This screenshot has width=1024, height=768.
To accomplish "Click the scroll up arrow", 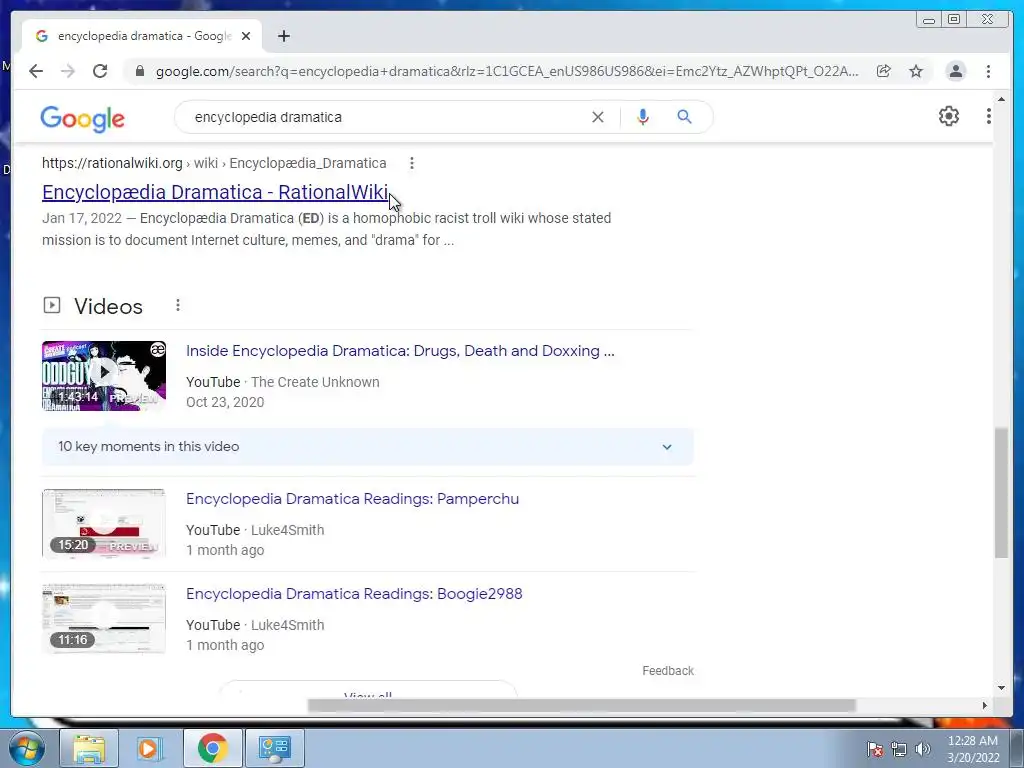I will click(x=1001, y=99).
